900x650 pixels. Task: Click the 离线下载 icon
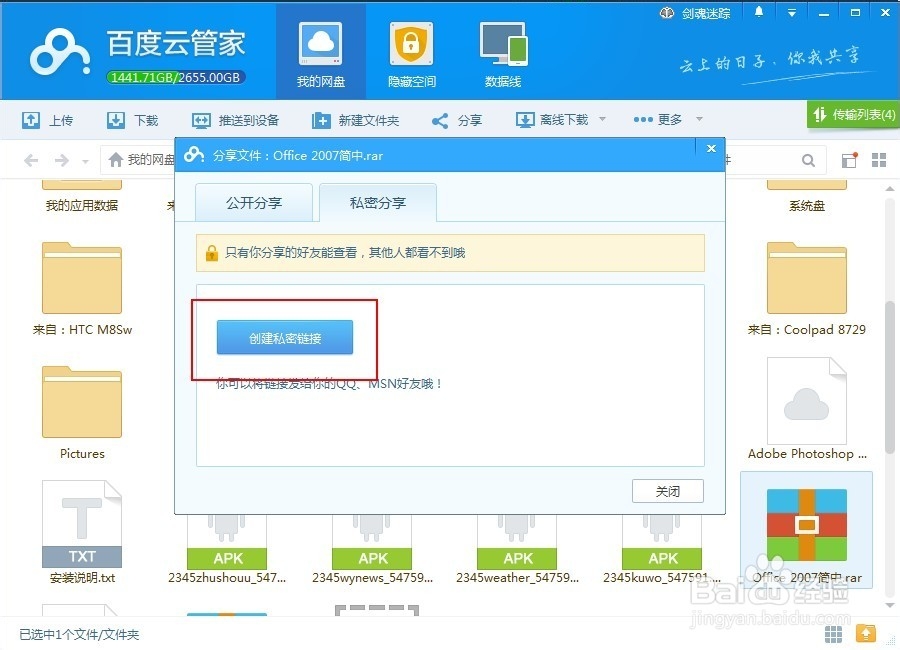(x=525, y=120)
